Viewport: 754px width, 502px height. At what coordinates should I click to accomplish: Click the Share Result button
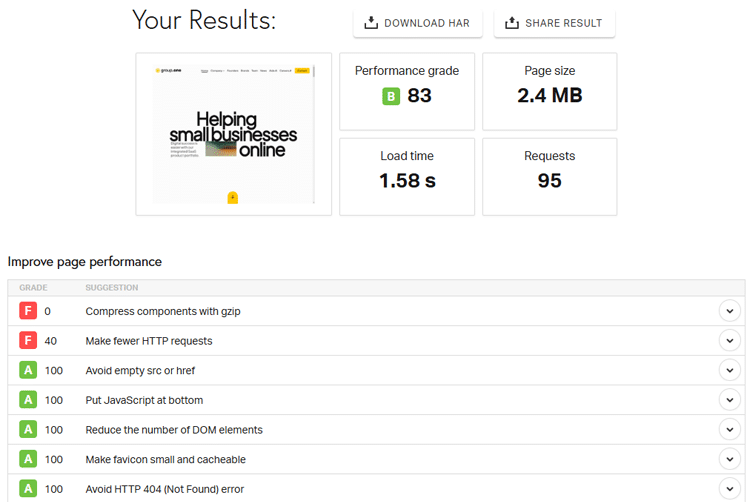click(554, 23)
